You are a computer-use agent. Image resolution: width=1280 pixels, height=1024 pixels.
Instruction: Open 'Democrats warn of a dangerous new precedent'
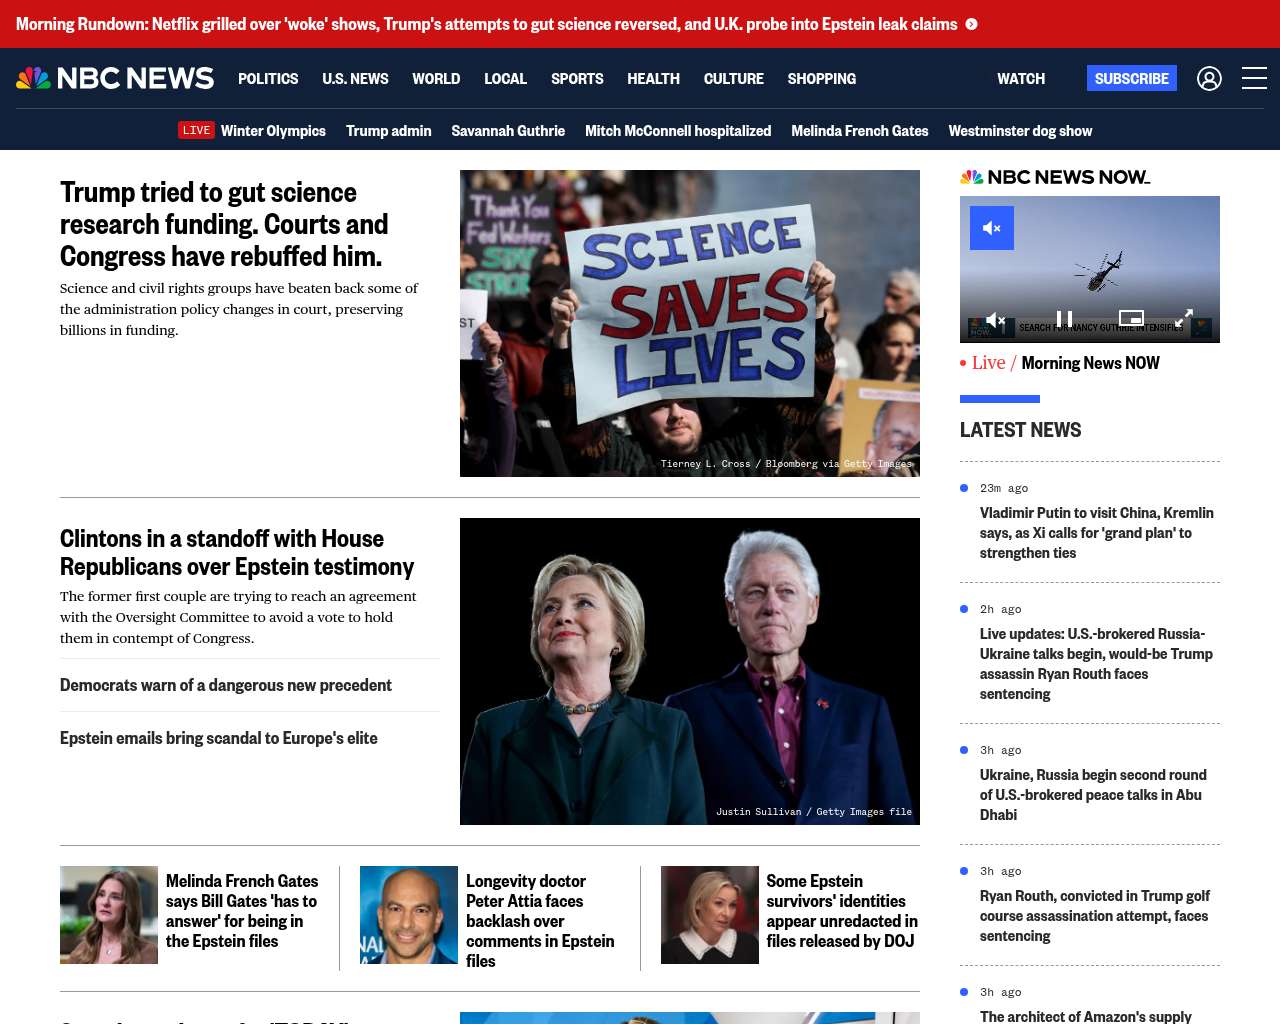coord(226,685)
